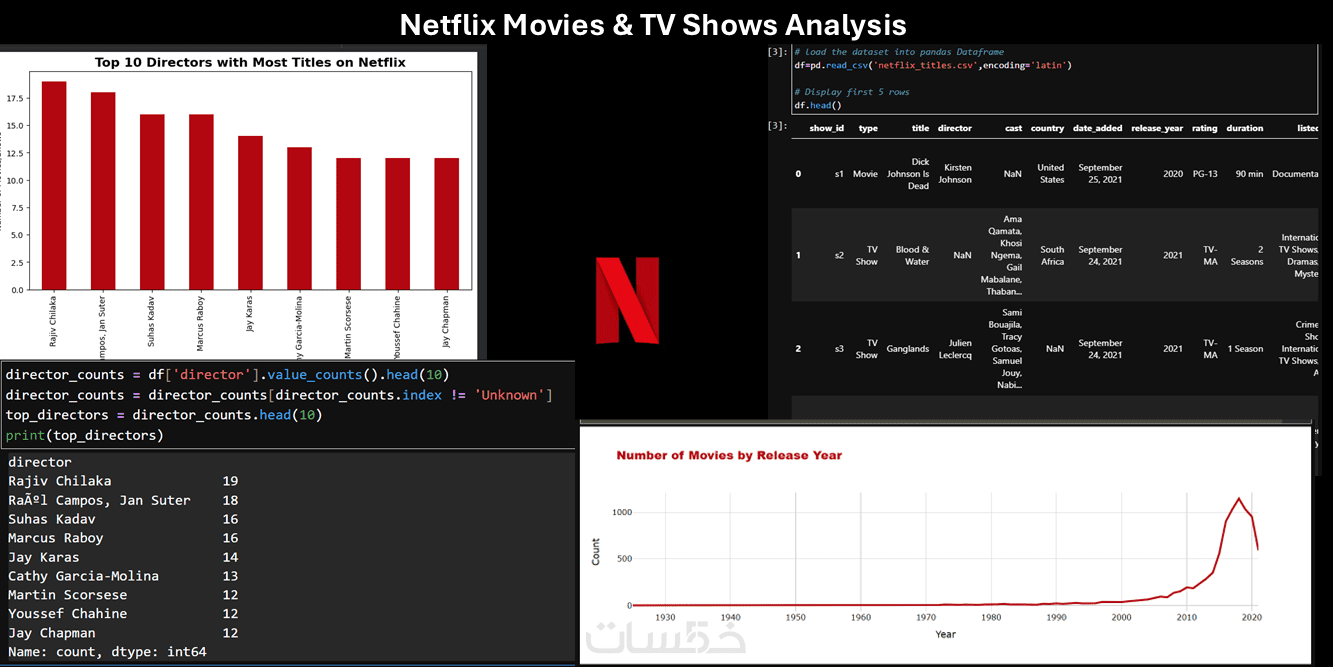Click the s2 show_id cell
This screenshot has height=667, width=1333.
[x=839, y=255]
